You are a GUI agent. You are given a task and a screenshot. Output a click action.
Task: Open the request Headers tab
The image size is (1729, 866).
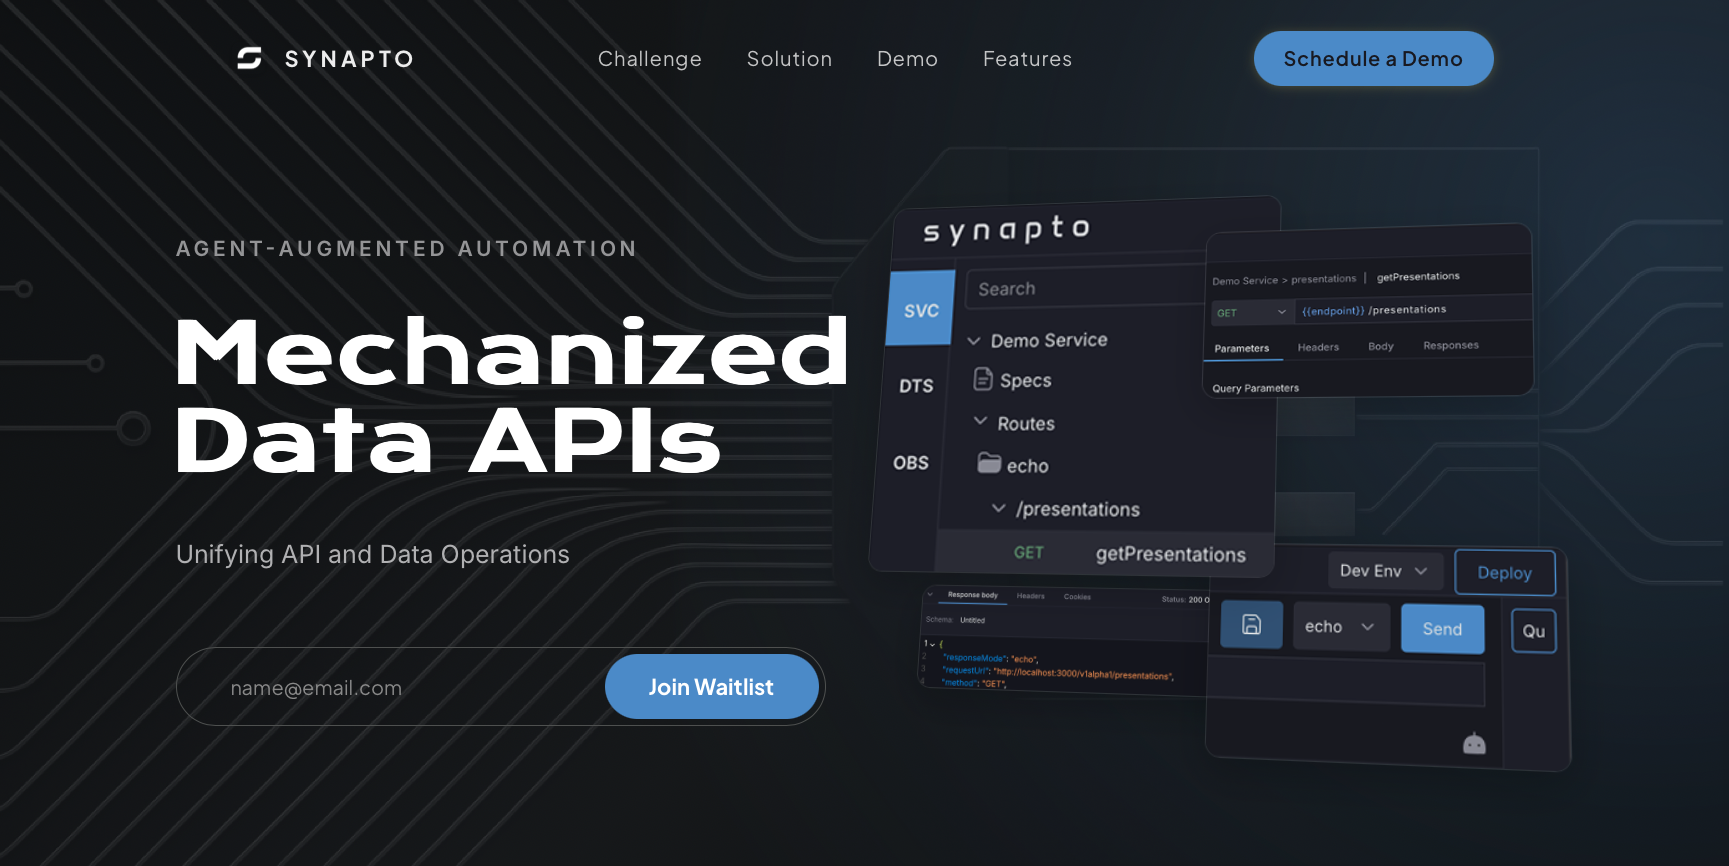coord(1318,347)
